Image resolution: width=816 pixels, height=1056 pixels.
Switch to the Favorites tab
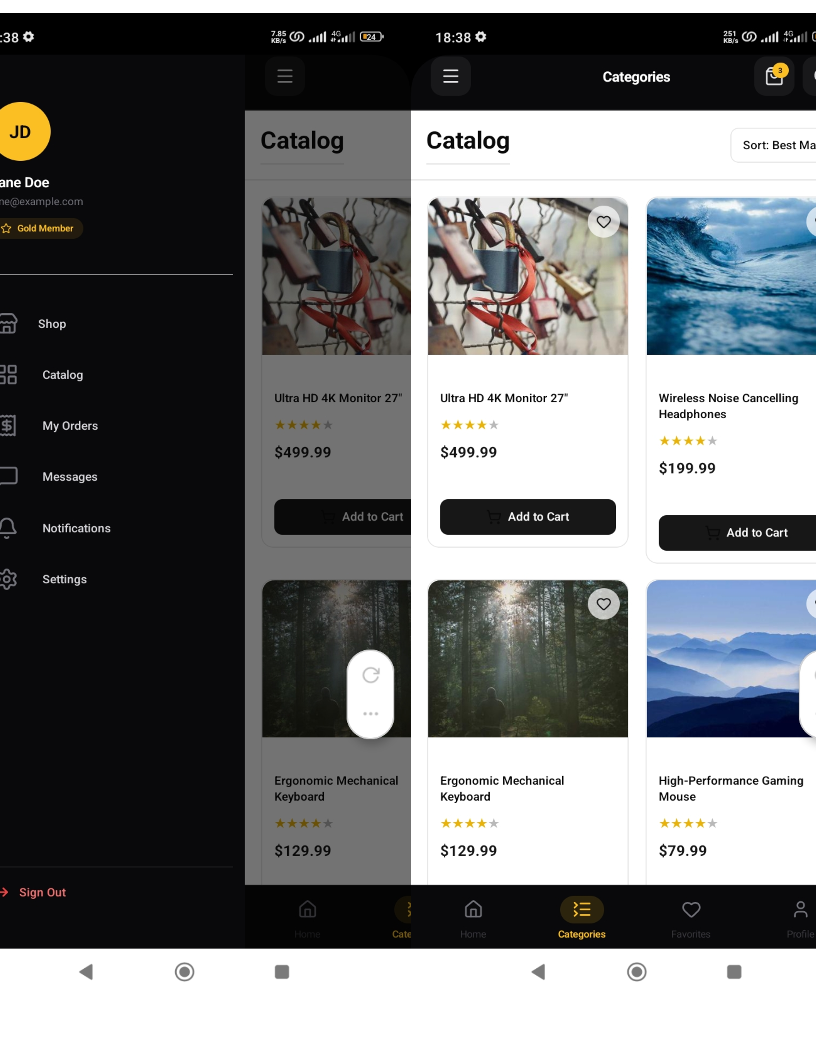tap(691, 918)
